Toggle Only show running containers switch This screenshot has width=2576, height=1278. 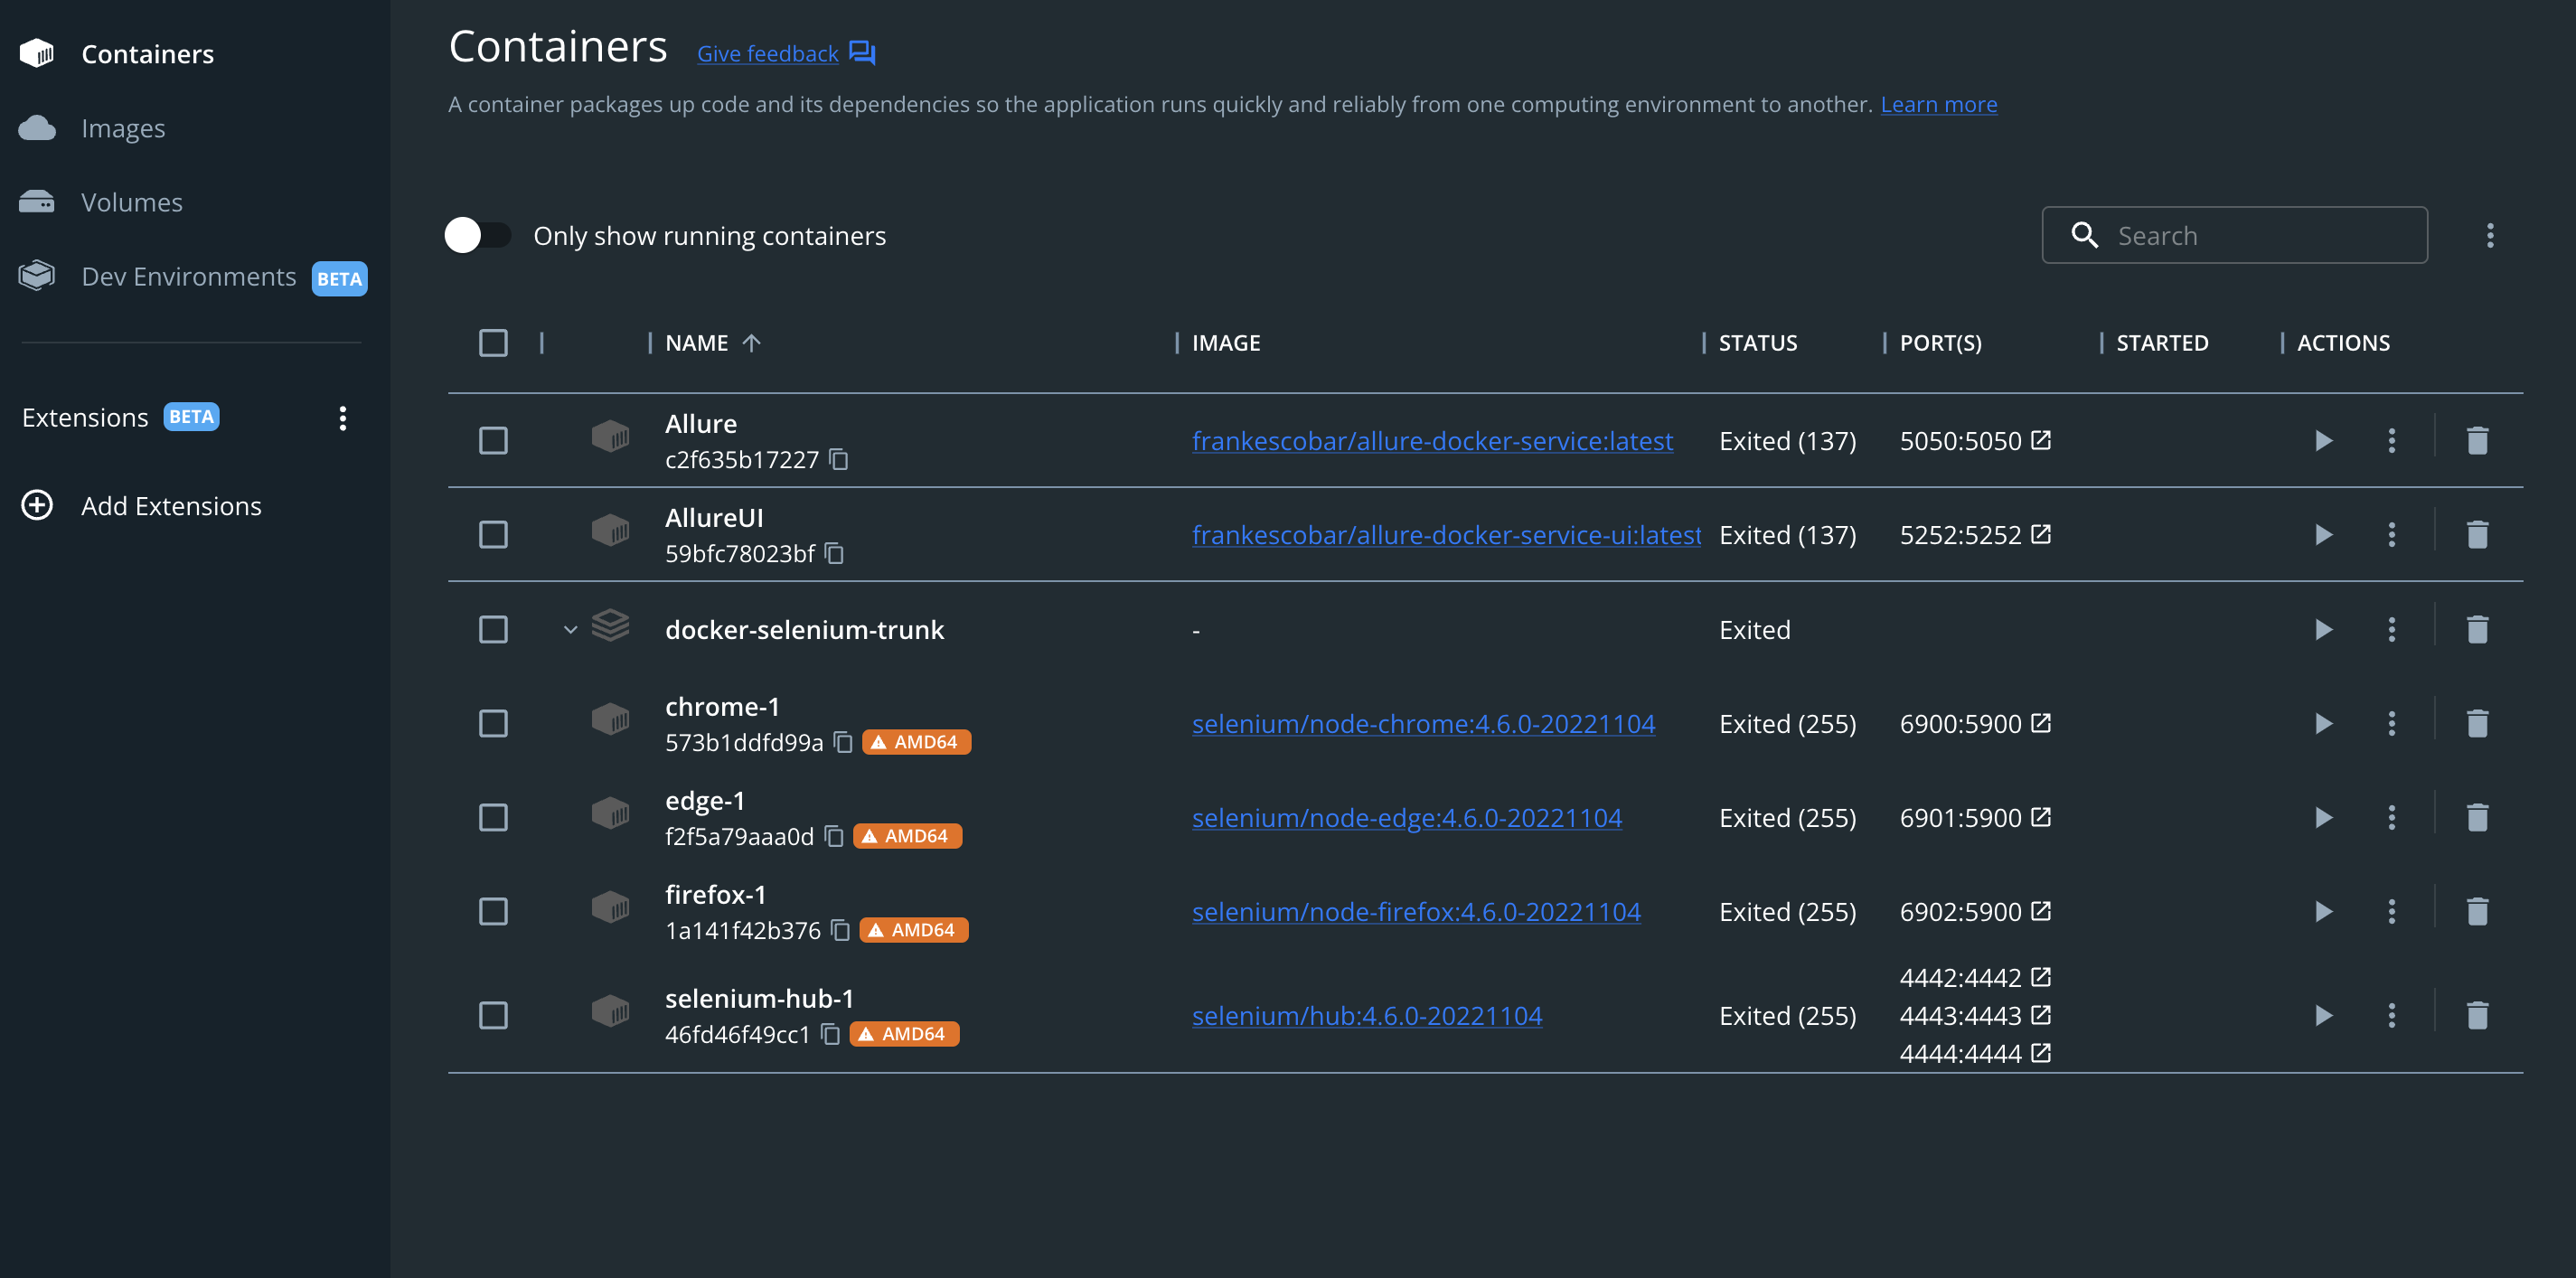477,236
